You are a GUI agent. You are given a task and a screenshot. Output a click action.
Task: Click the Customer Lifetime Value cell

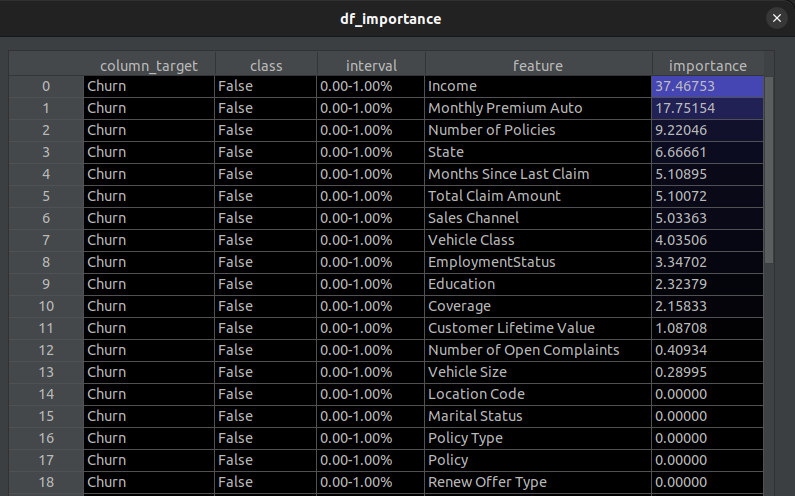(538, 328)
